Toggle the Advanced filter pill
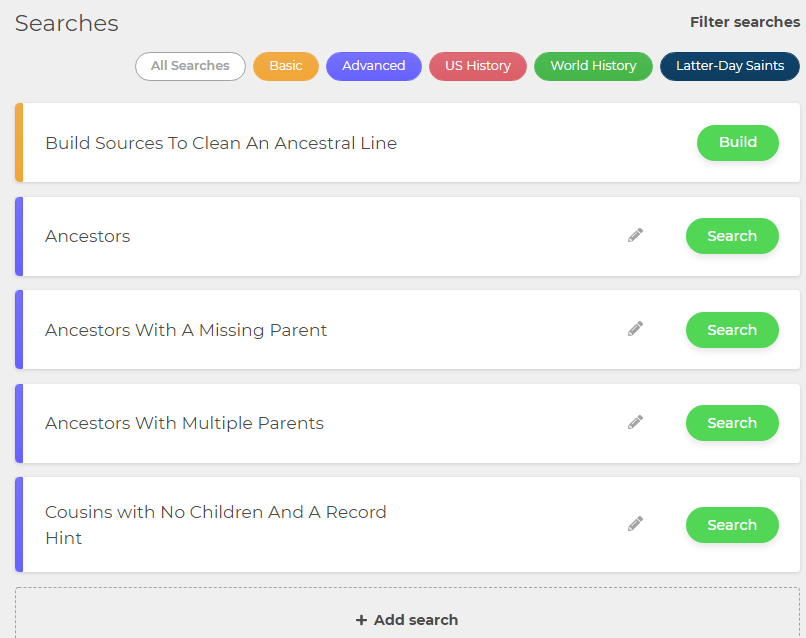Viewport: 806px width, 638px height. point(374,66)
